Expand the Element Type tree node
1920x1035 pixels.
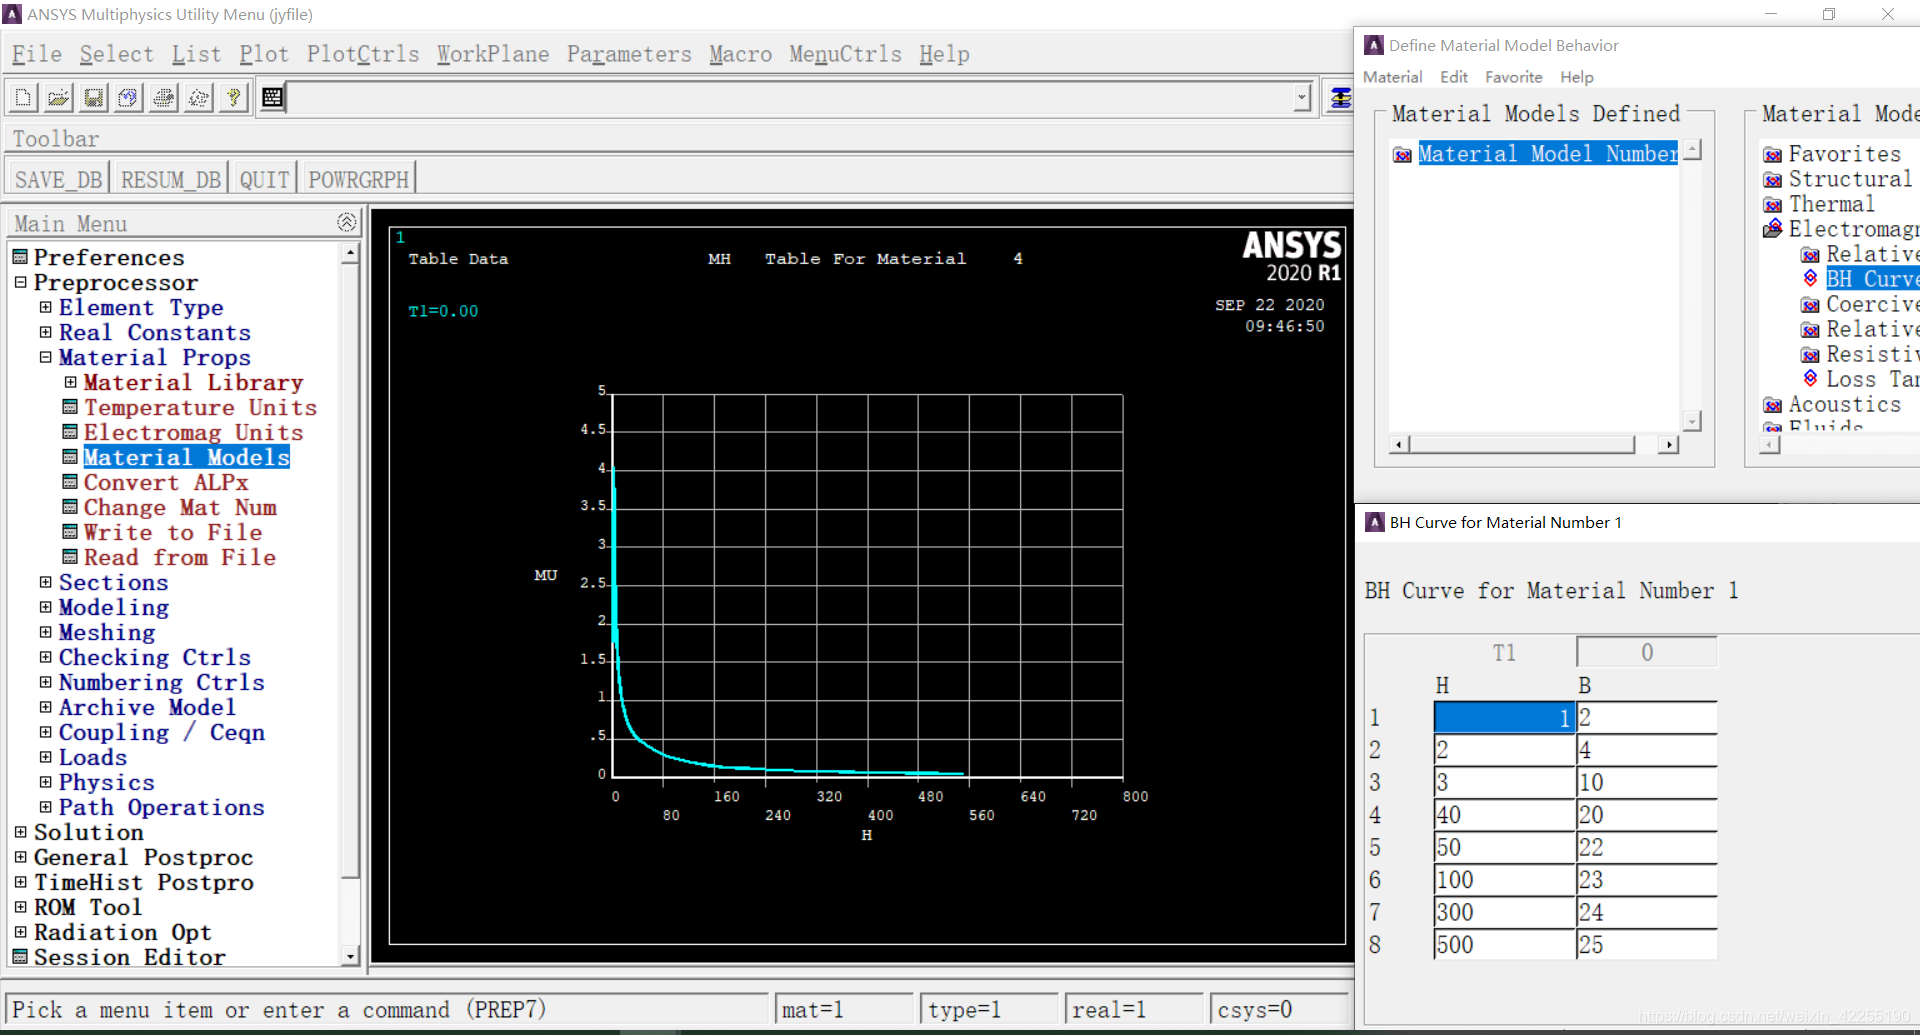[45, 307]
